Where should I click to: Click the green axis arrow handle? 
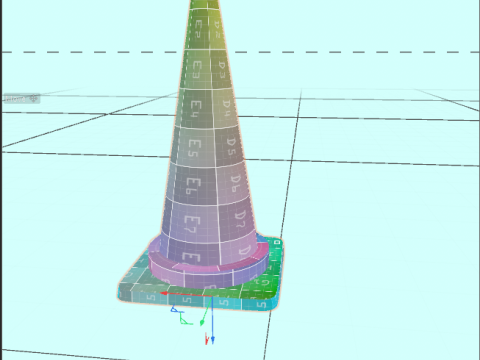[x=202, y=323]
